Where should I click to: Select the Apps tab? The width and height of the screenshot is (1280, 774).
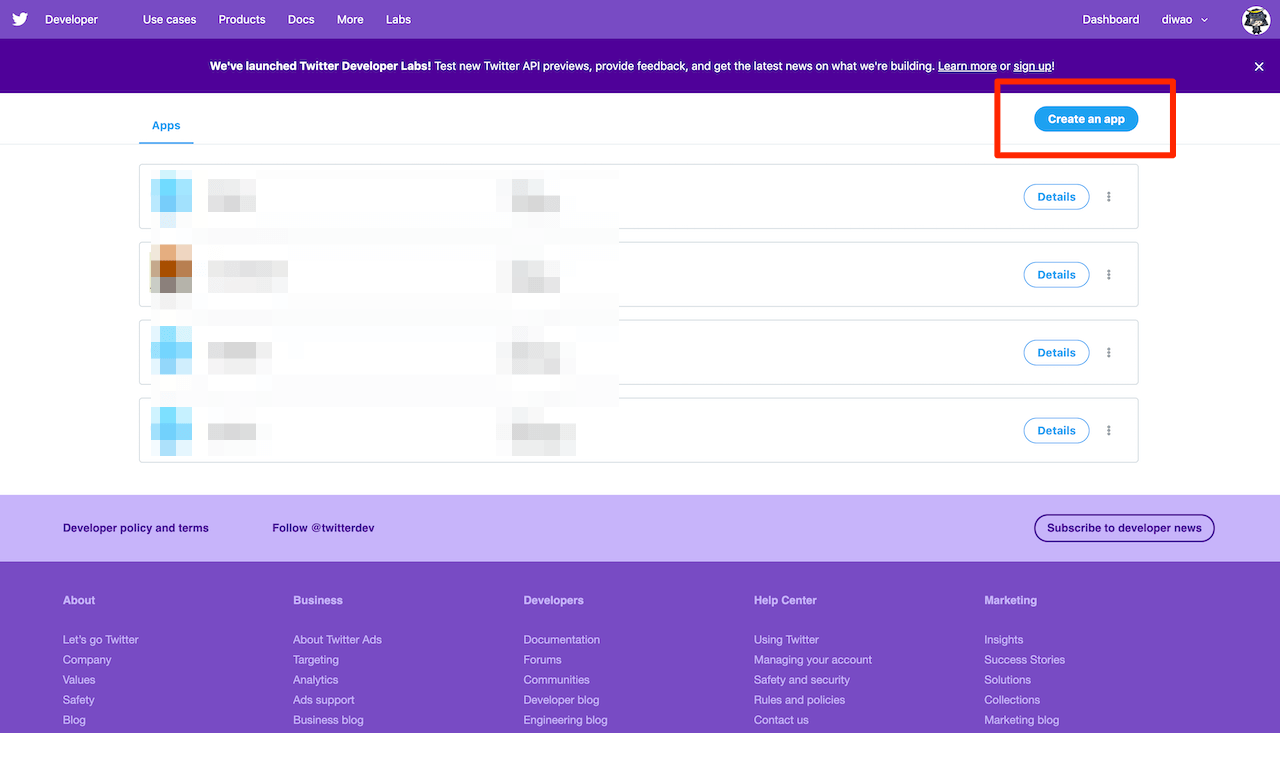click(166, 126)
